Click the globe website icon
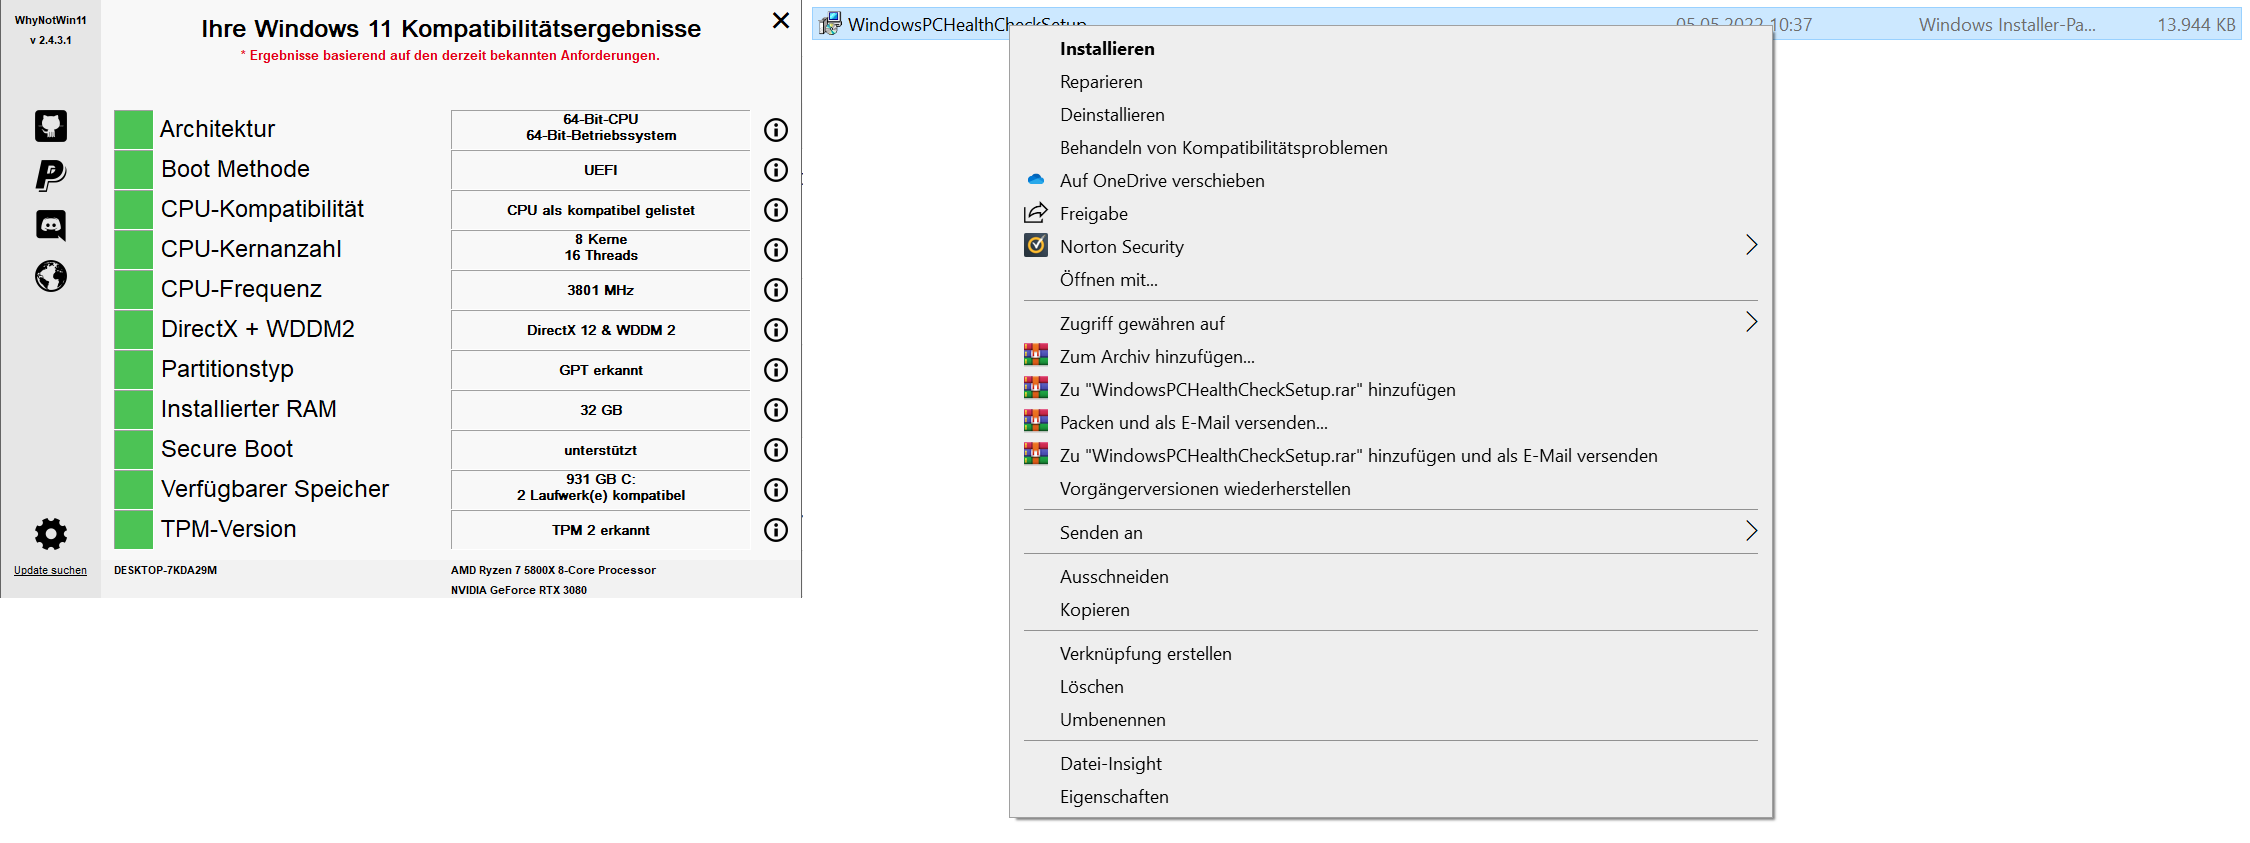This screenshot has height=843, width=2250. tap(51, 275)
